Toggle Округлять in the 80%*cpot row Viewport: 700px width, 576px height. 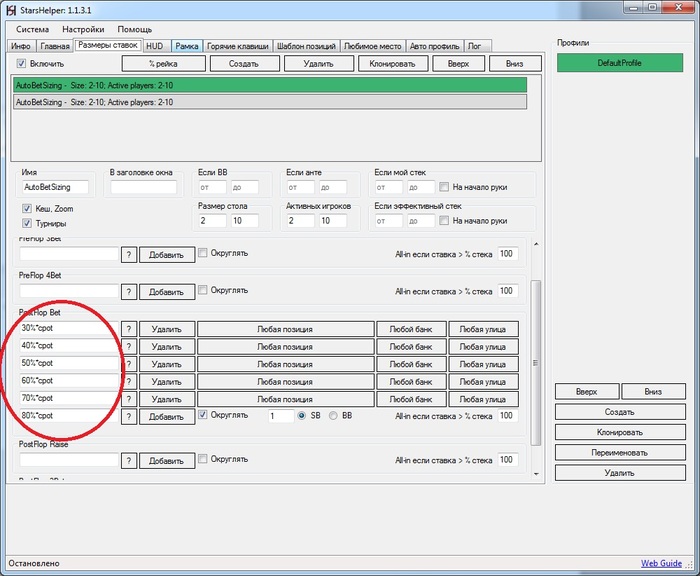pyautogui.click(x=204, y=415)
